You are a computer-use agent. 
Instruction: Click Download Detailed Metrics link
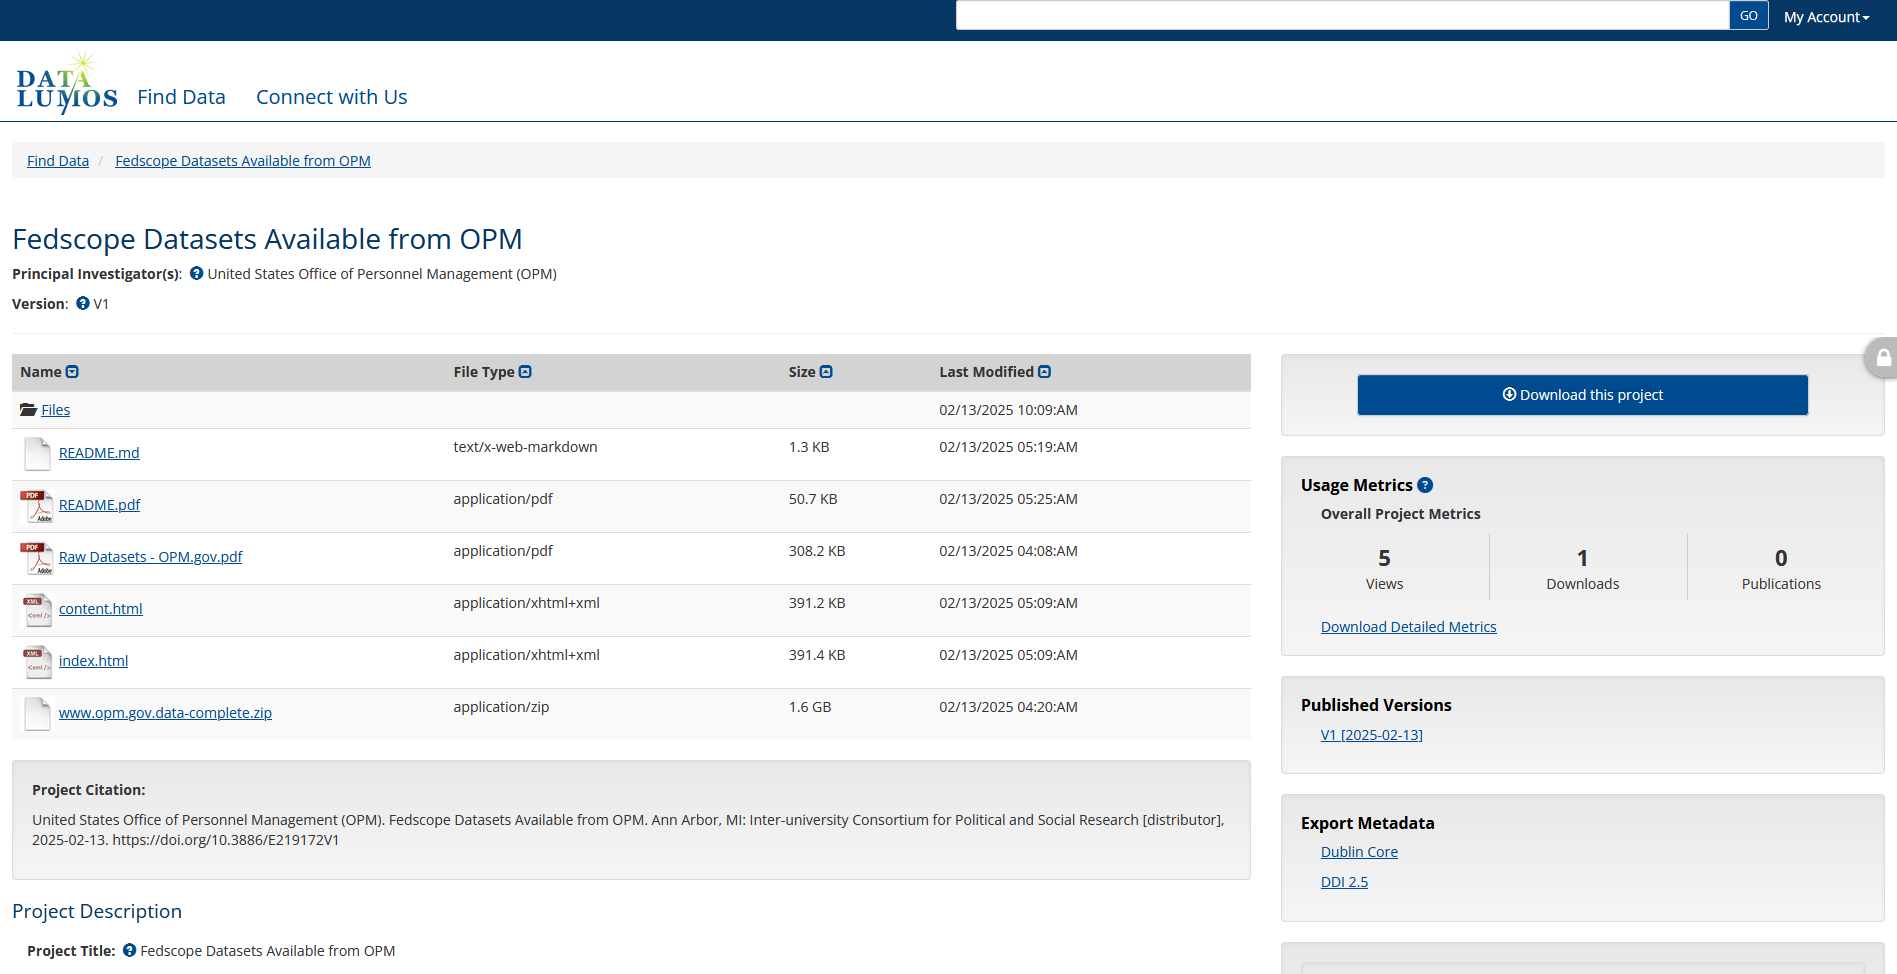tap(1408, 627)
